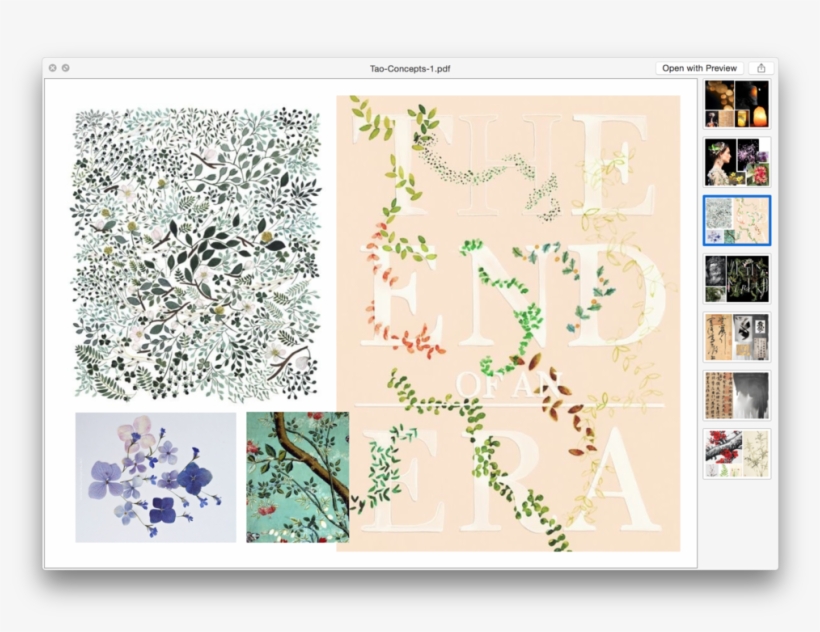Click the letter 'A' in ERA
Screen dimensions: 820x632
click(x=618, y=480)
